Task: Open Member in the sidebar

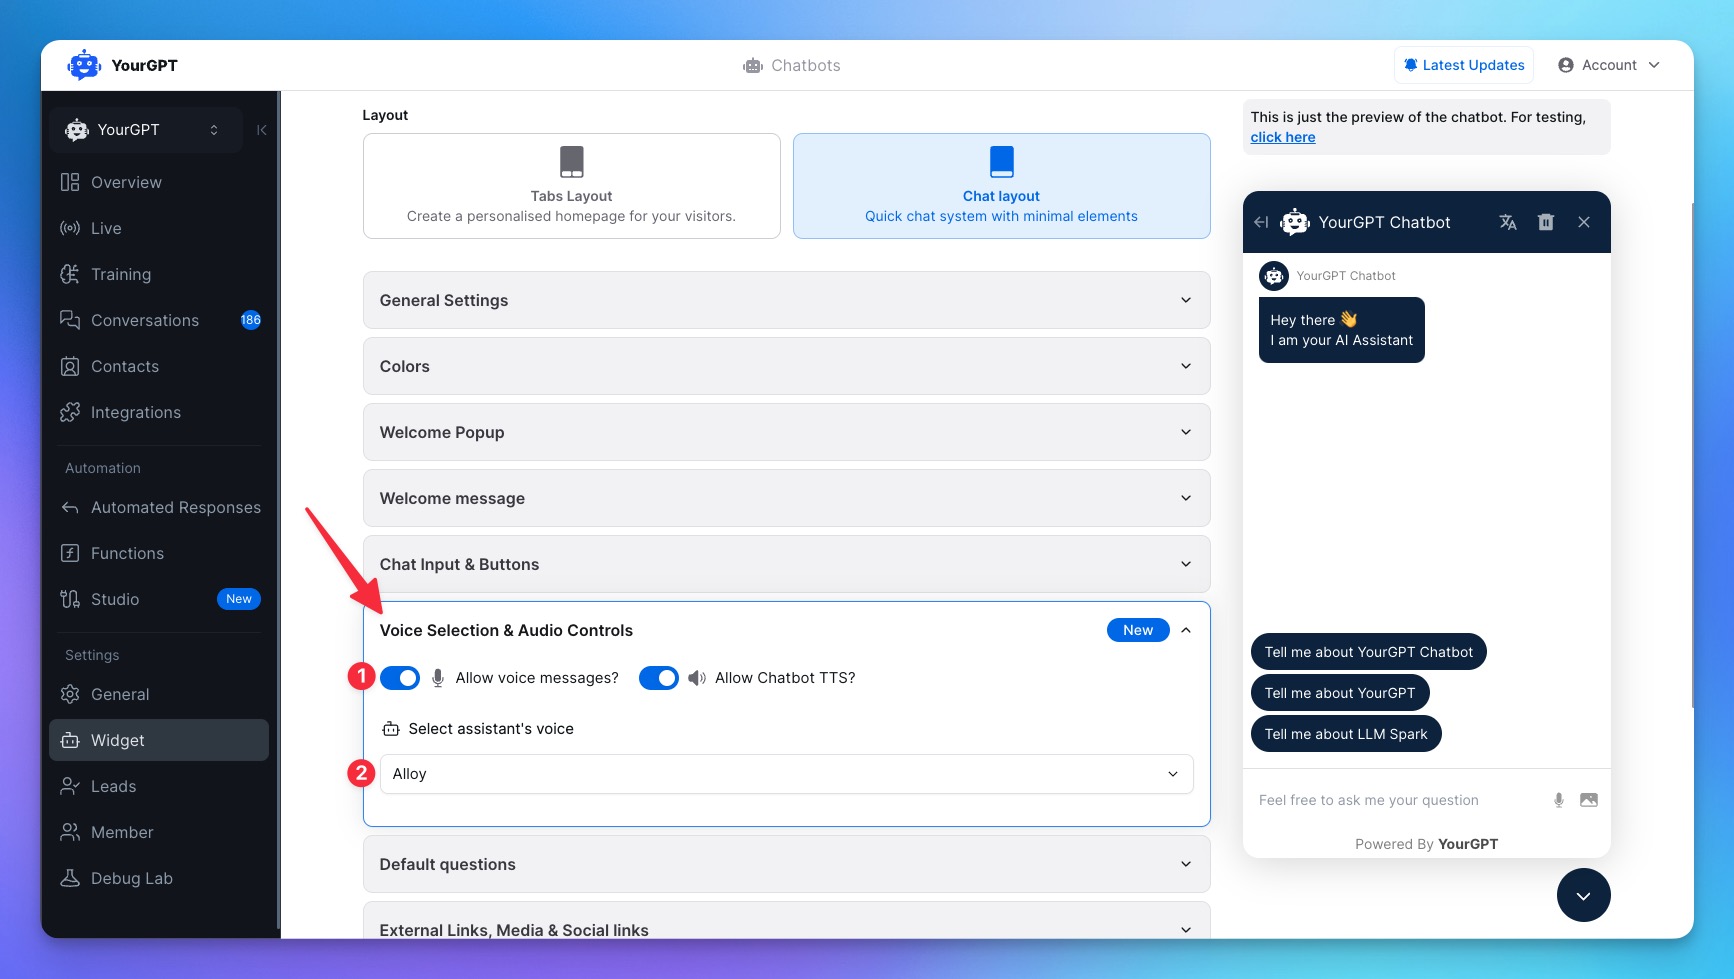Action: pos(159,832)
